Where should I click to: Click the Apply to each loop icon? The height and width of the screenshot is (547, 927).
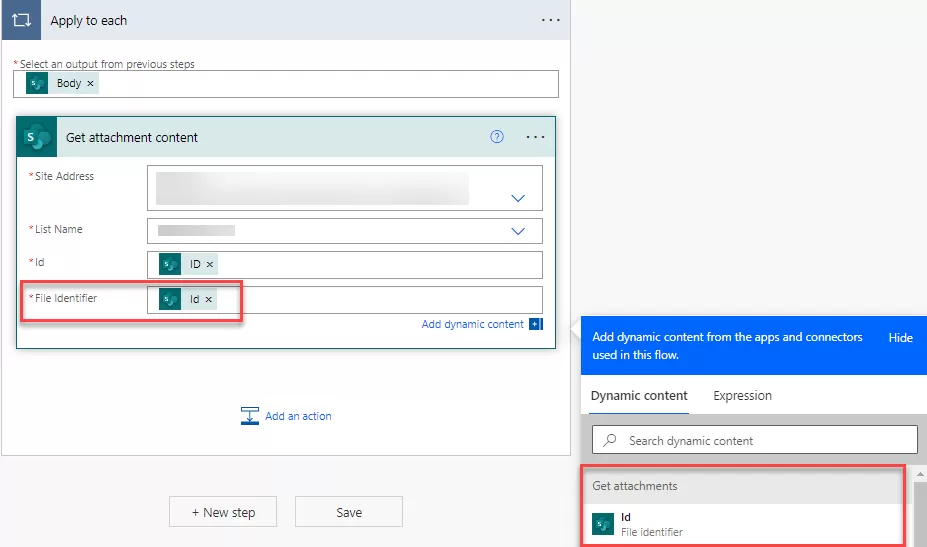tap(21, 20)
